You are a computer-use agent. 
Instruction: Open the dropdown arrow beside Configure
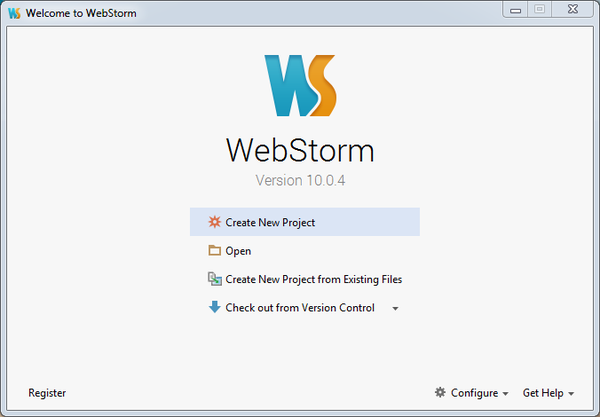(505, 394)
